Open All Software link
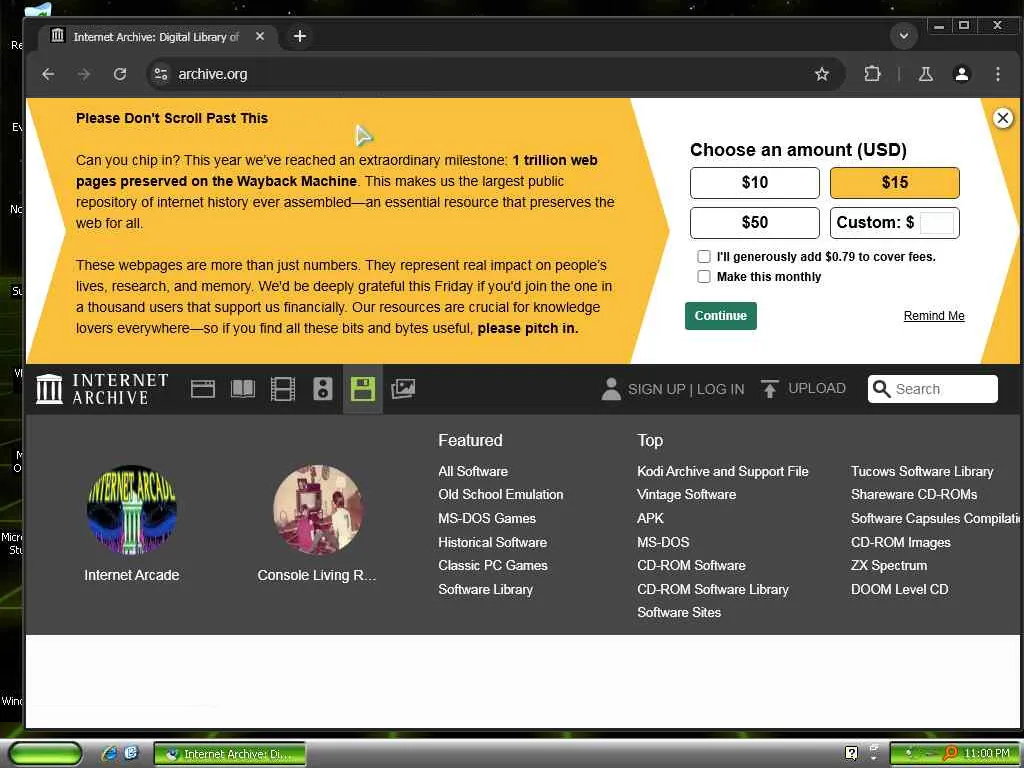This screenshot has width=1024, height=768. pyautogui.click(x=473, y=472)
